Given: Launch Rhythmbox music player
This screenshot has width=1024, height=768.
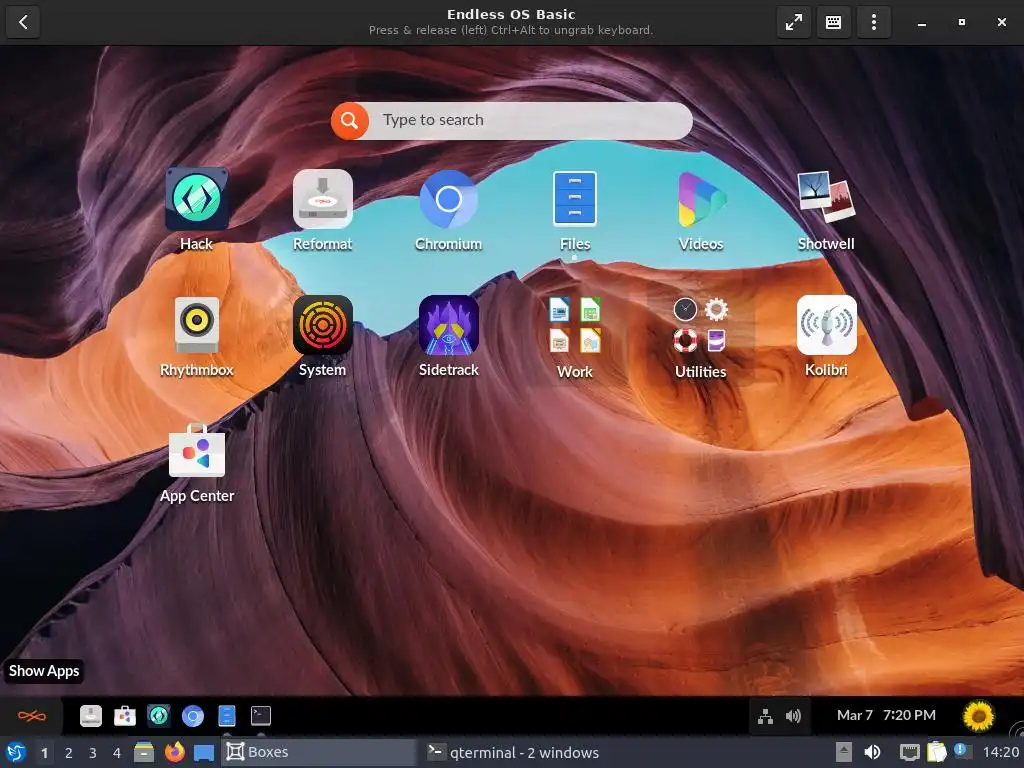Looking at the screenshot, I should click(x=197, y=325).
